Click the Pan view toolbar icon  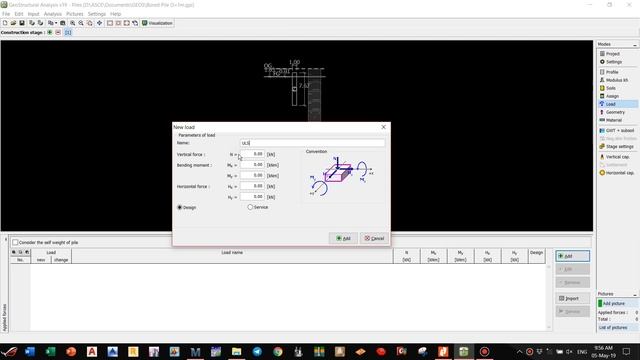pyautogui.click(x=99, y=23)
